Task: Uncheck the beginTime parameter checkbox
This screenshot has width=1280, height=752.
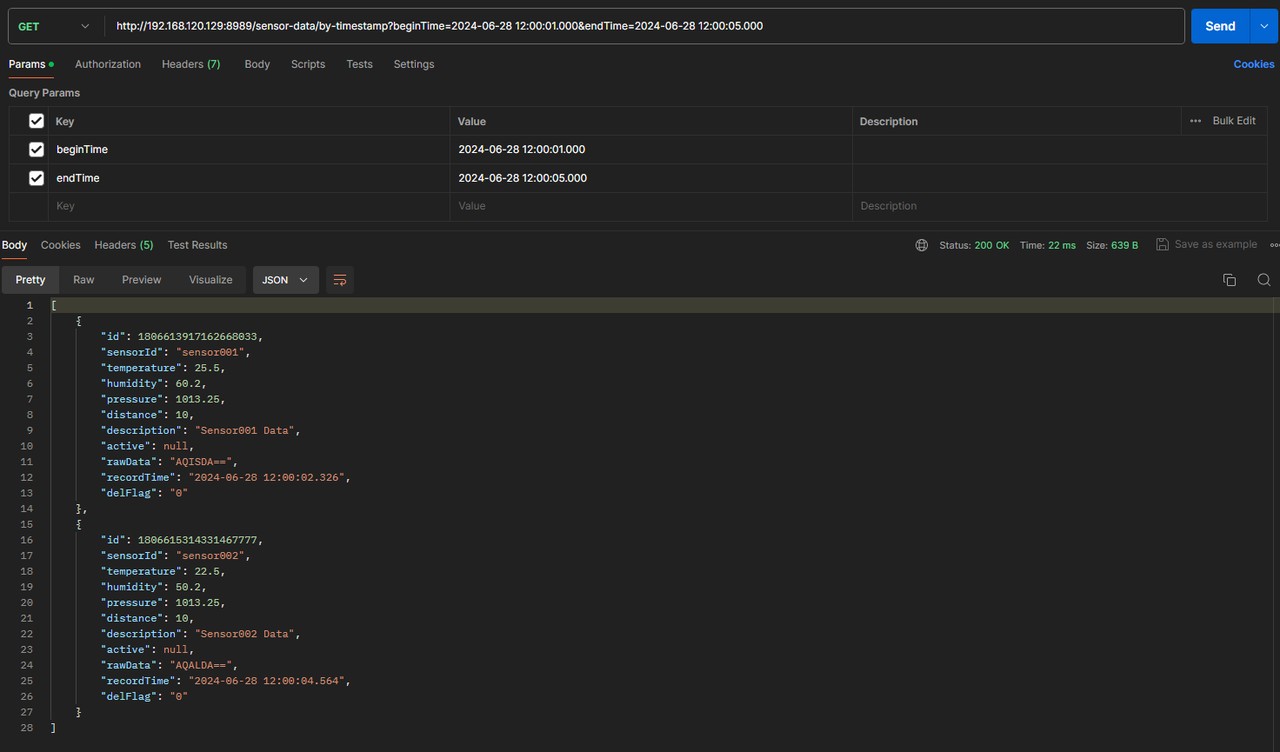Action: [x=37, y=149]
